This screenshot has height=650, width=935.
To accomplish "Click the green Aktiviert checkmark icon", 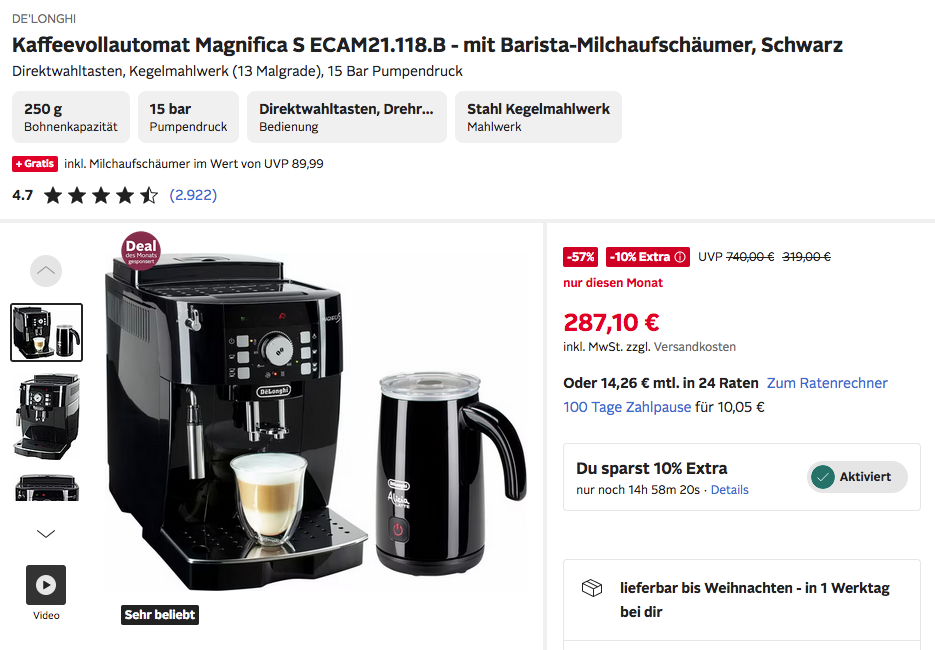I will (823, 476).
